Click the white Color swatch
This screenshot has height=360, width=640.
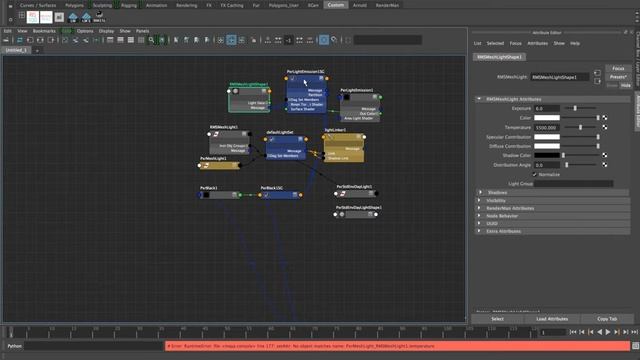click(547, 118)
